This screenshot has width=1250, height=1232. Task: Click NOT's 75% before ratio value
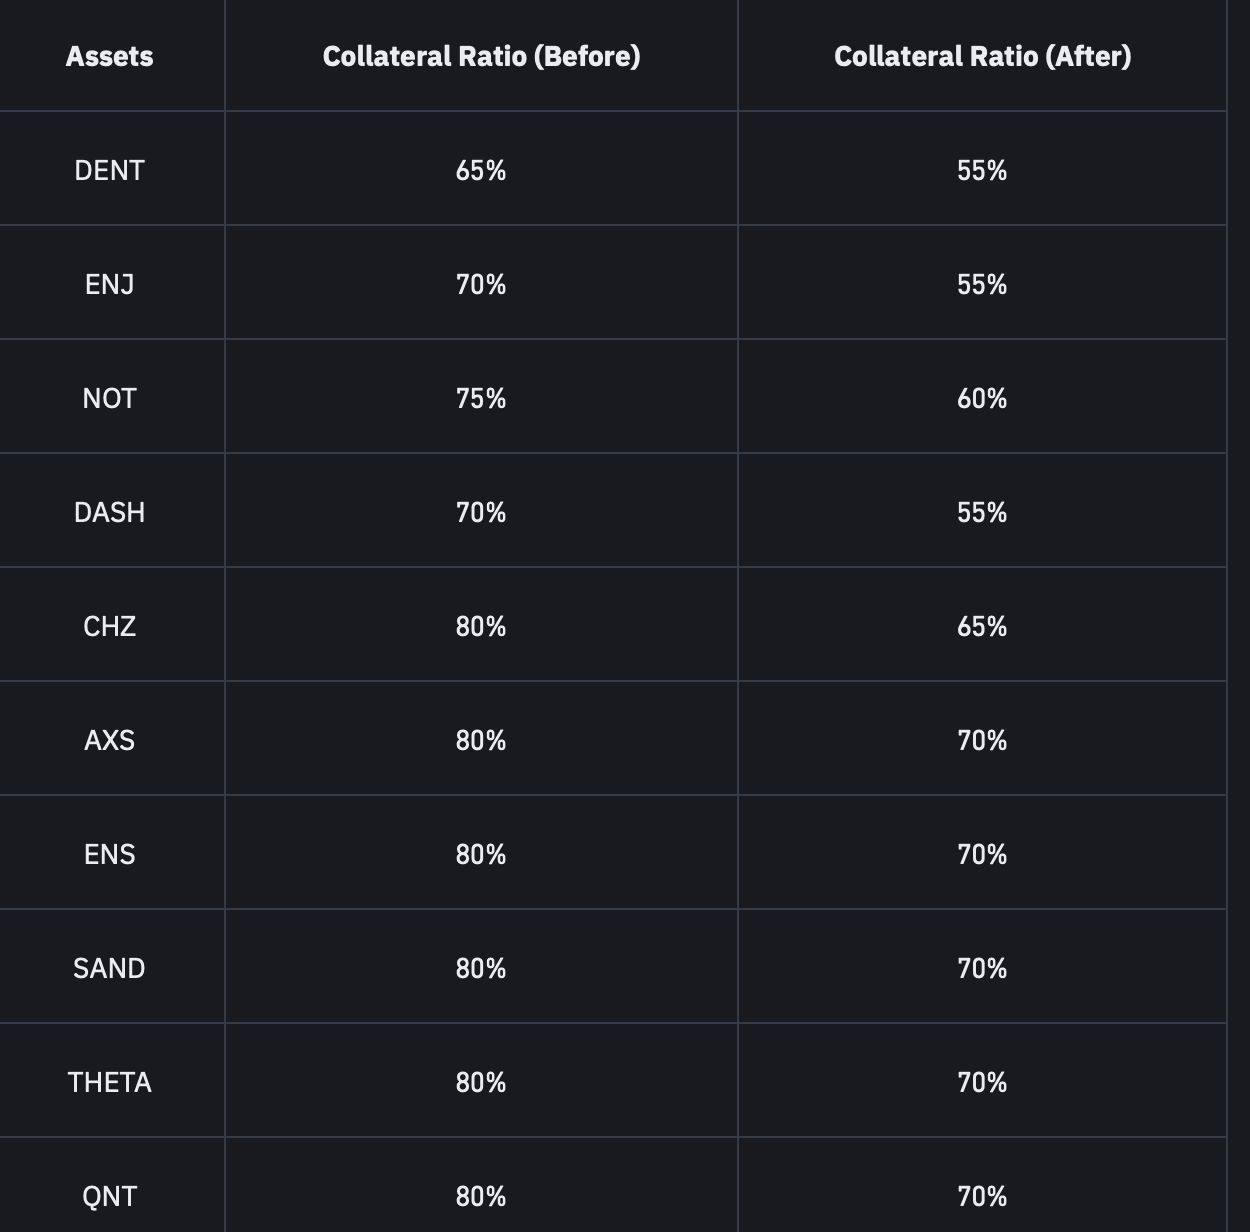[x=481, y=398]
